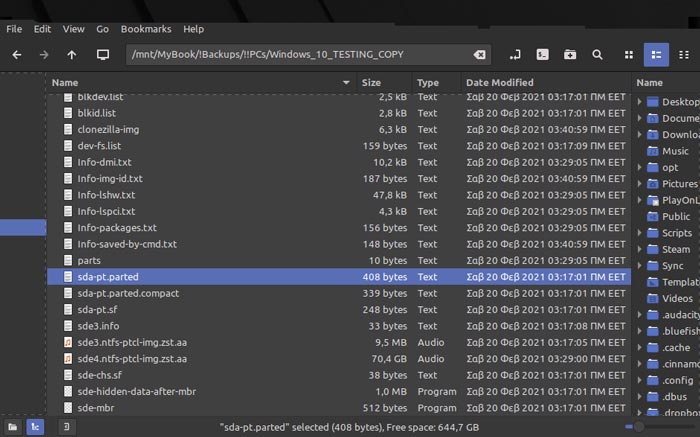
Task: Open the View menu
Action: pos(74,29)
